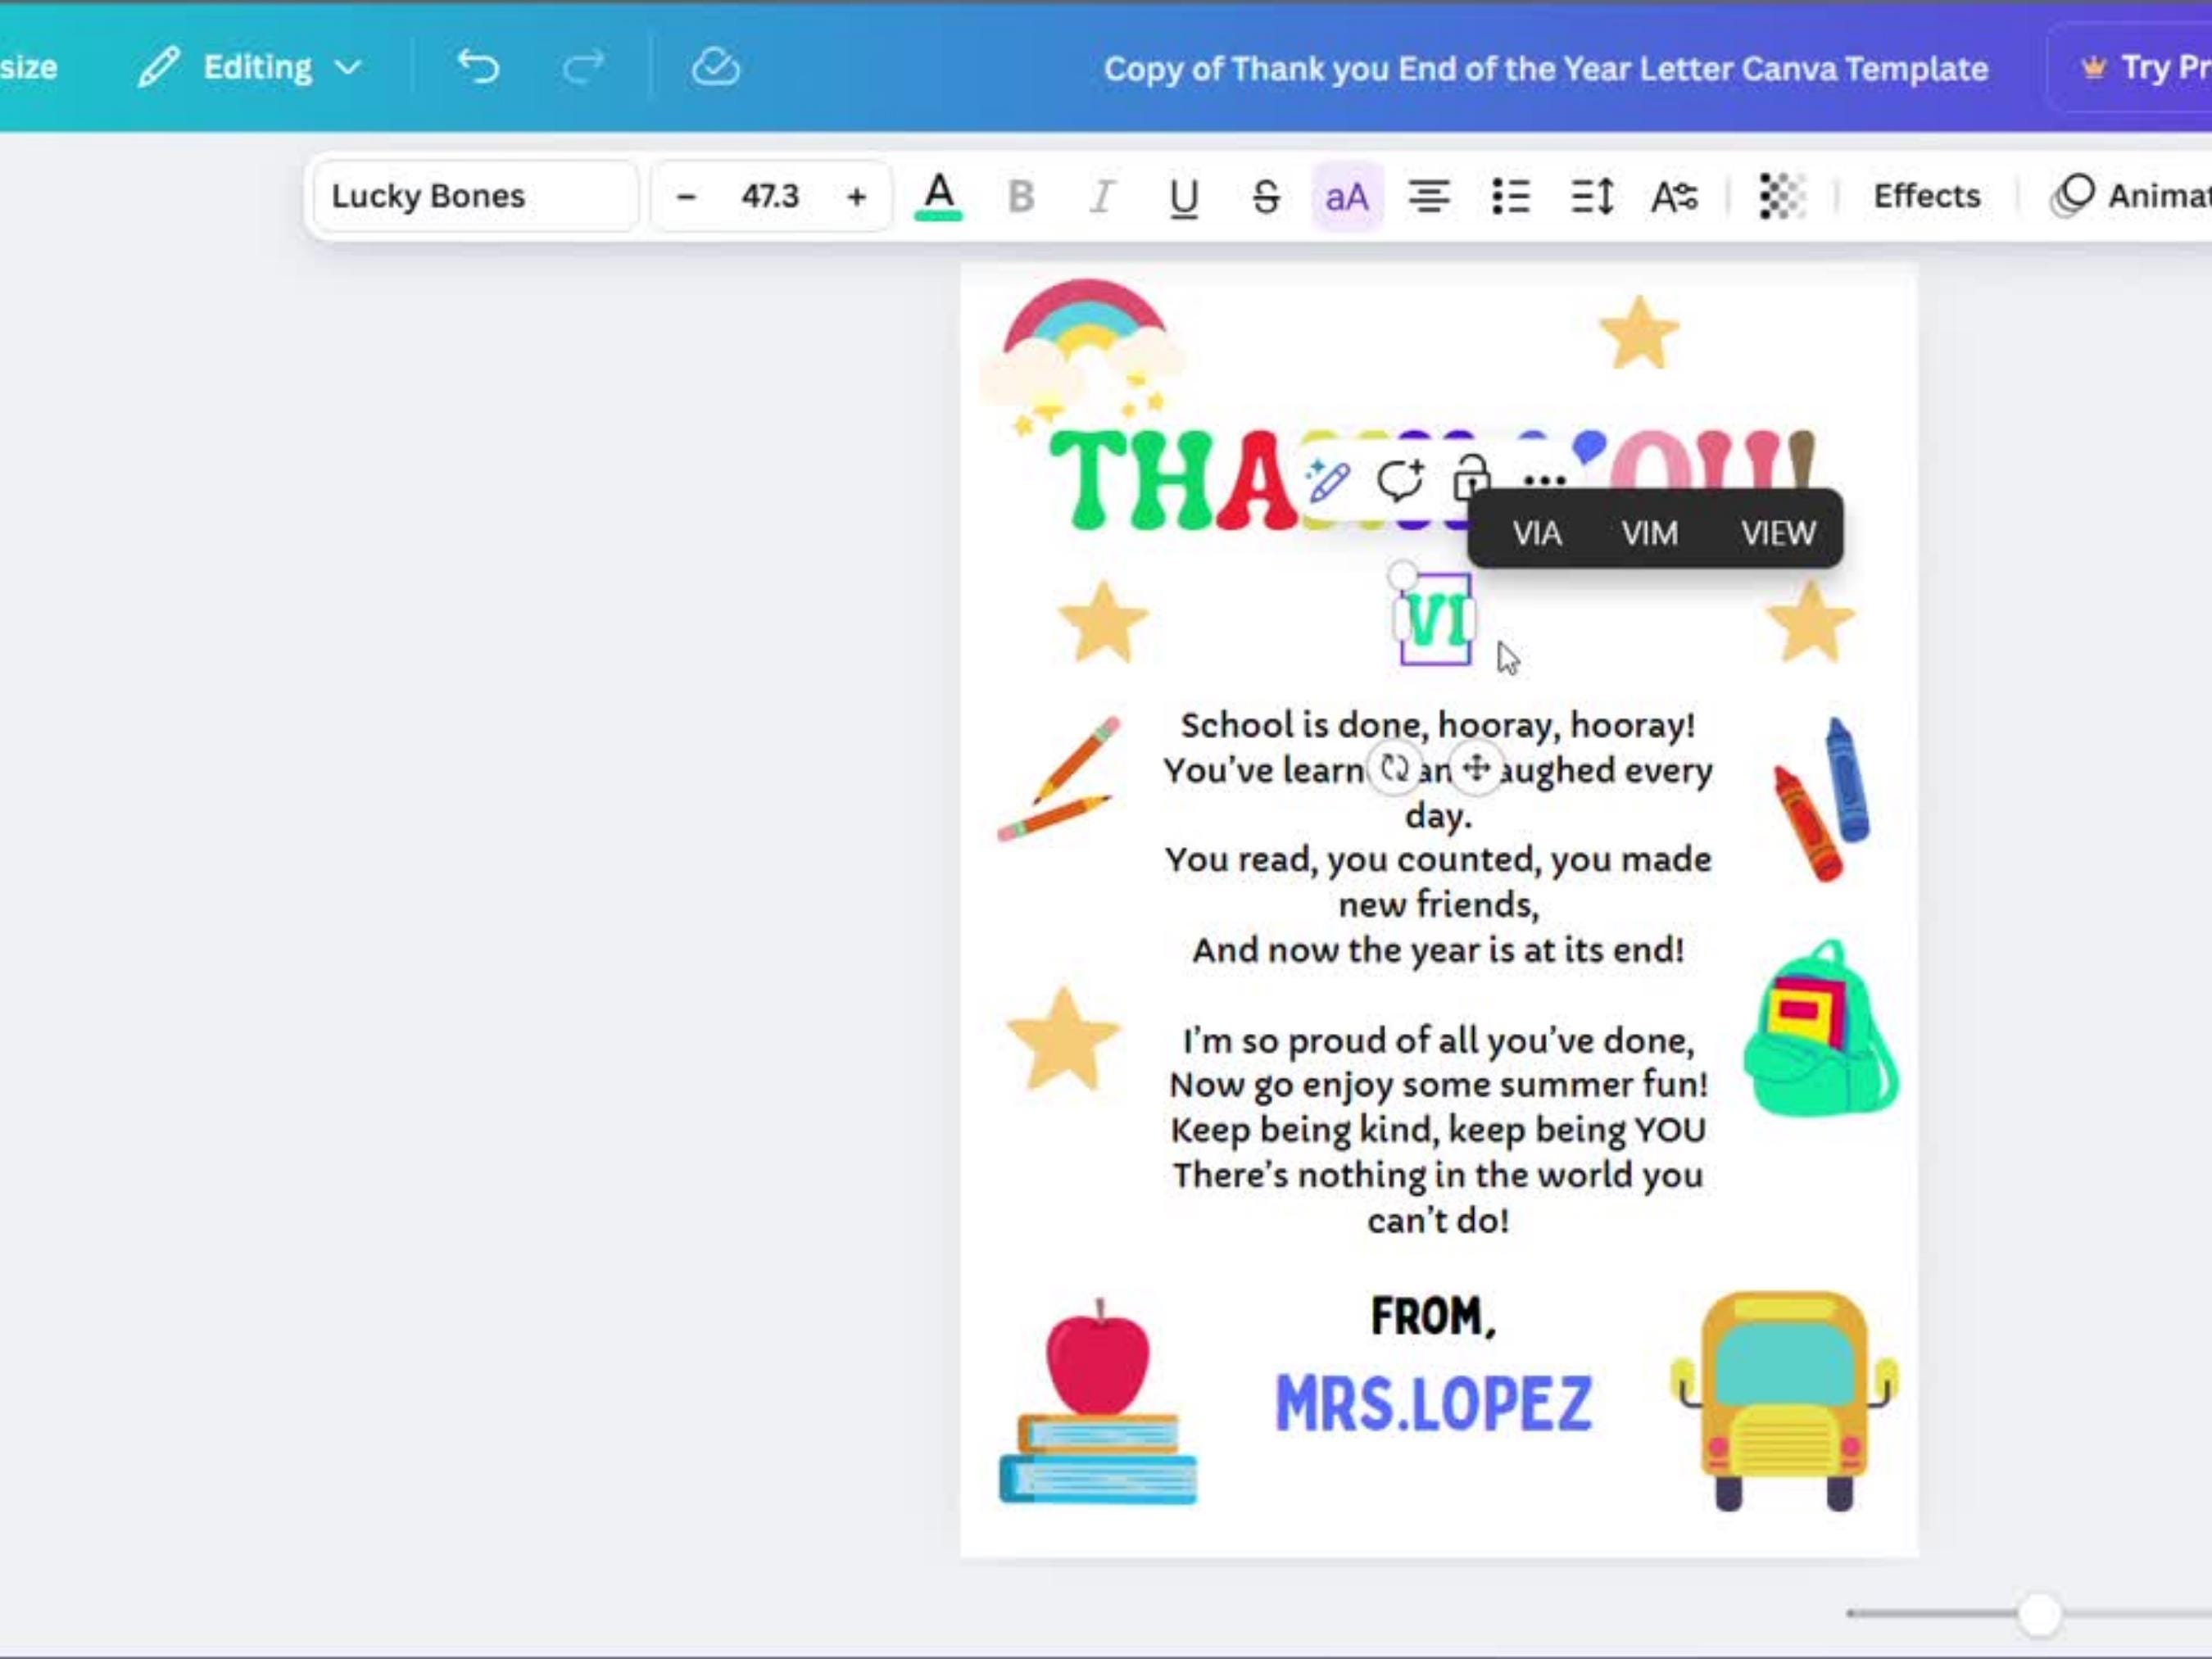
Task: Toggle Underline formatting
Action: [x=1184, y=196]
